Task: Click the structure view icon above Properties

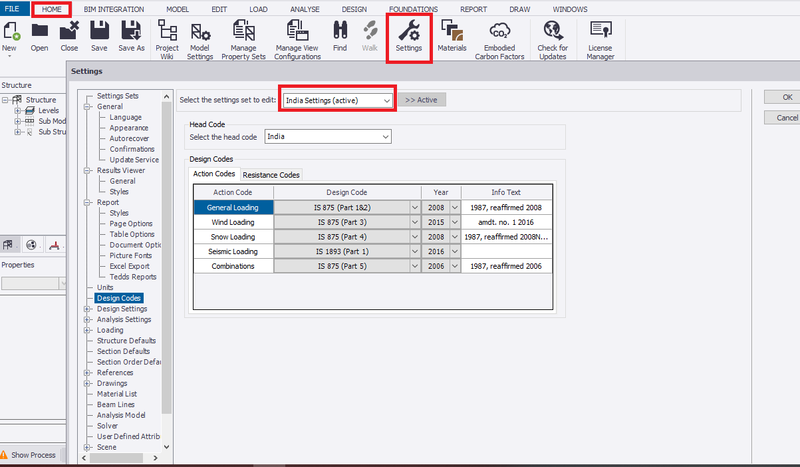Action: click(8, 245)
